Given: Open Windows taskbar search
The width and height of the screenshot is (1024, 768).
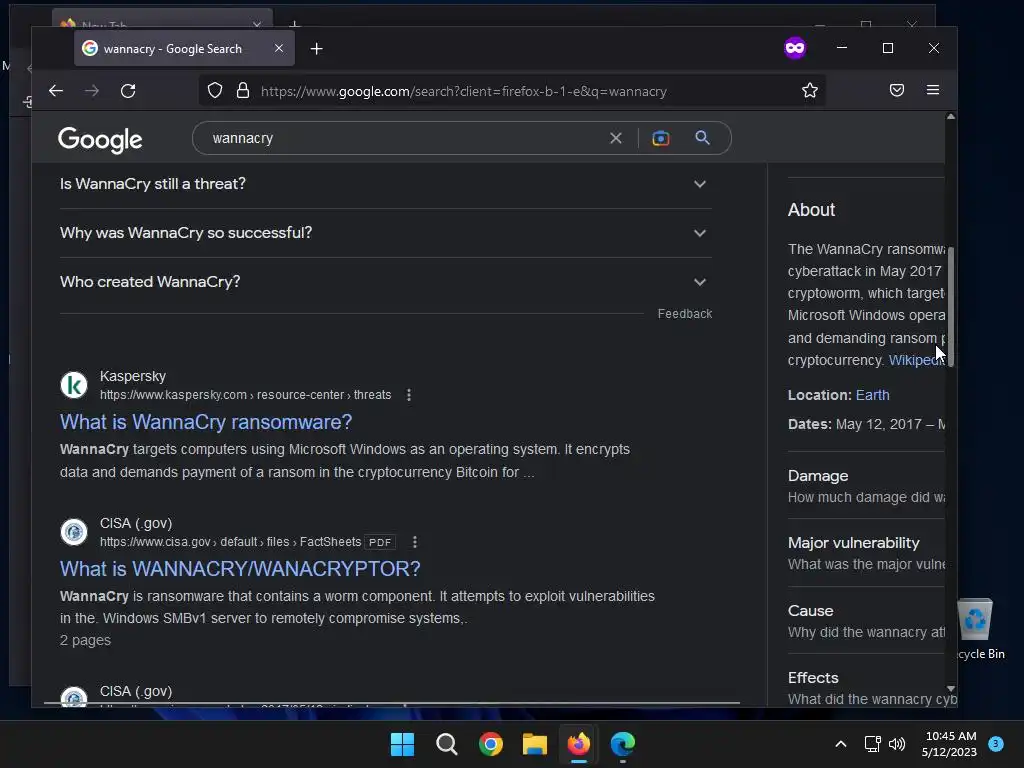Looking at the screenshot, I should 447,744.
